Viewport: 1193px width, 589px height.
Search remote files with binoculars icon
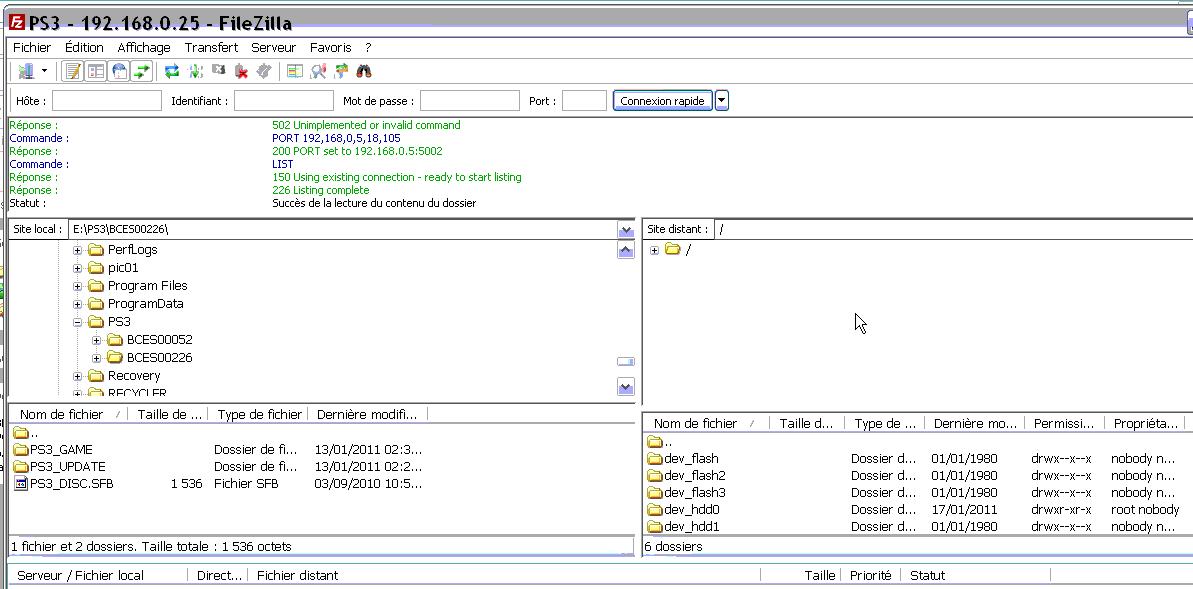point(364,72)
